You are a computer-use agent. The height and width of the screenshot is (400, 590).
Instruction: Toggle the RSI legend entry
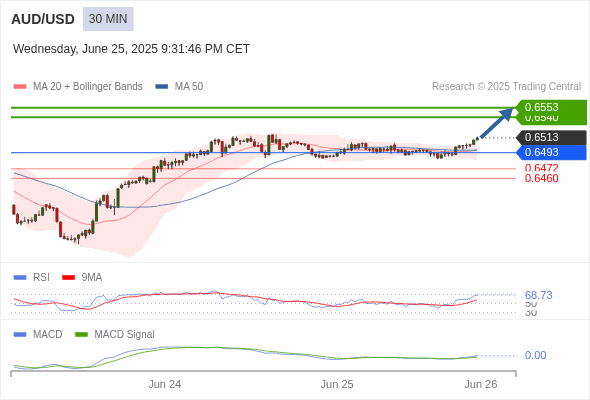pyautogui.click(x=32, y=277)
